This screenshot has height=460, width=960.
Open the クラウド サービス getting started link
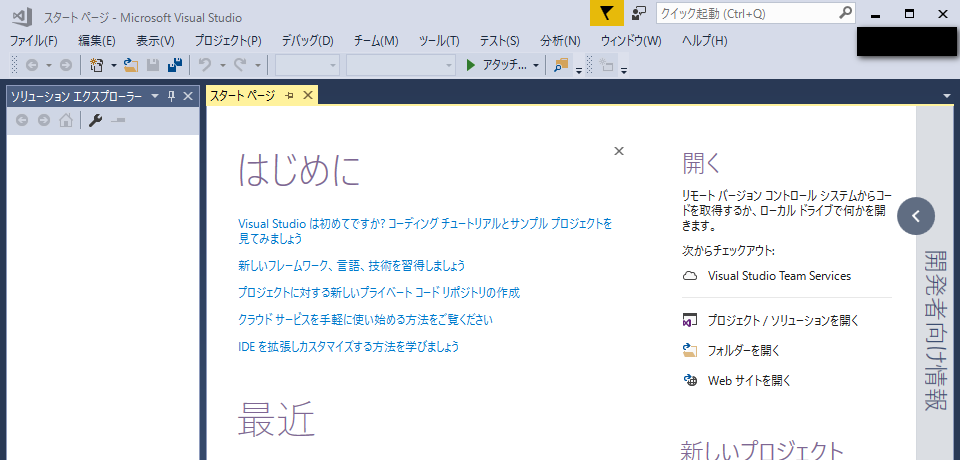click(366, 320)
